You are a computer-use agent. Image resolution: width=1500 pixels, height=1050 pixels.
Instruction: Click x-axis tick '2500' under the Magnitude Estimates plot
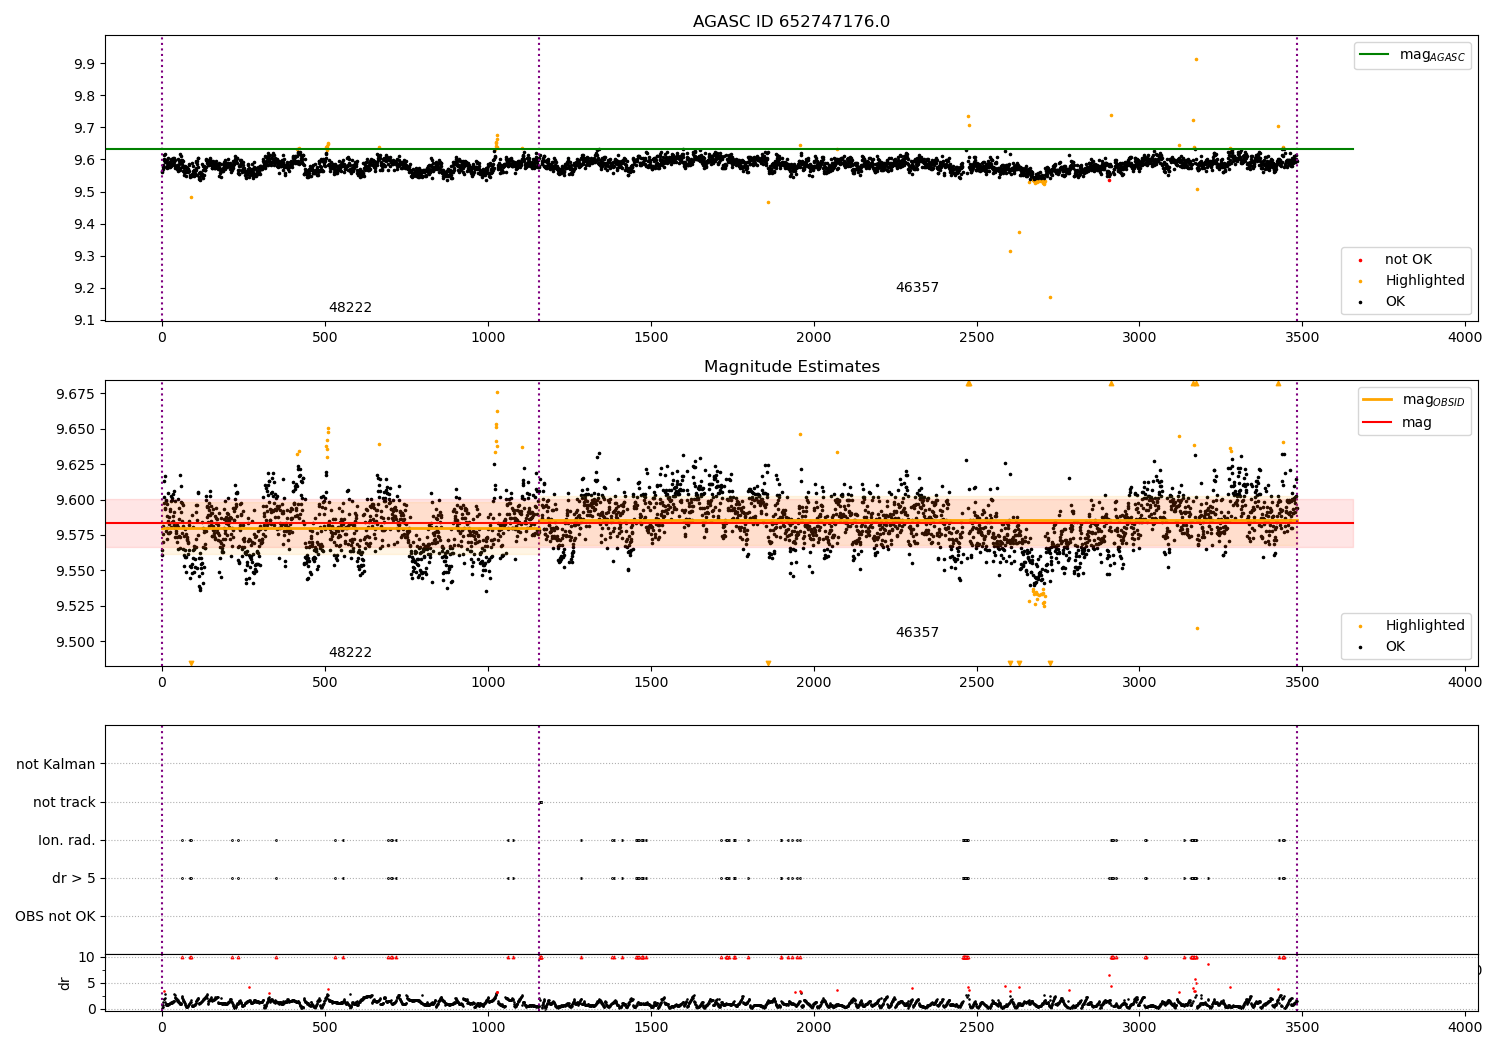coord(976,683)
